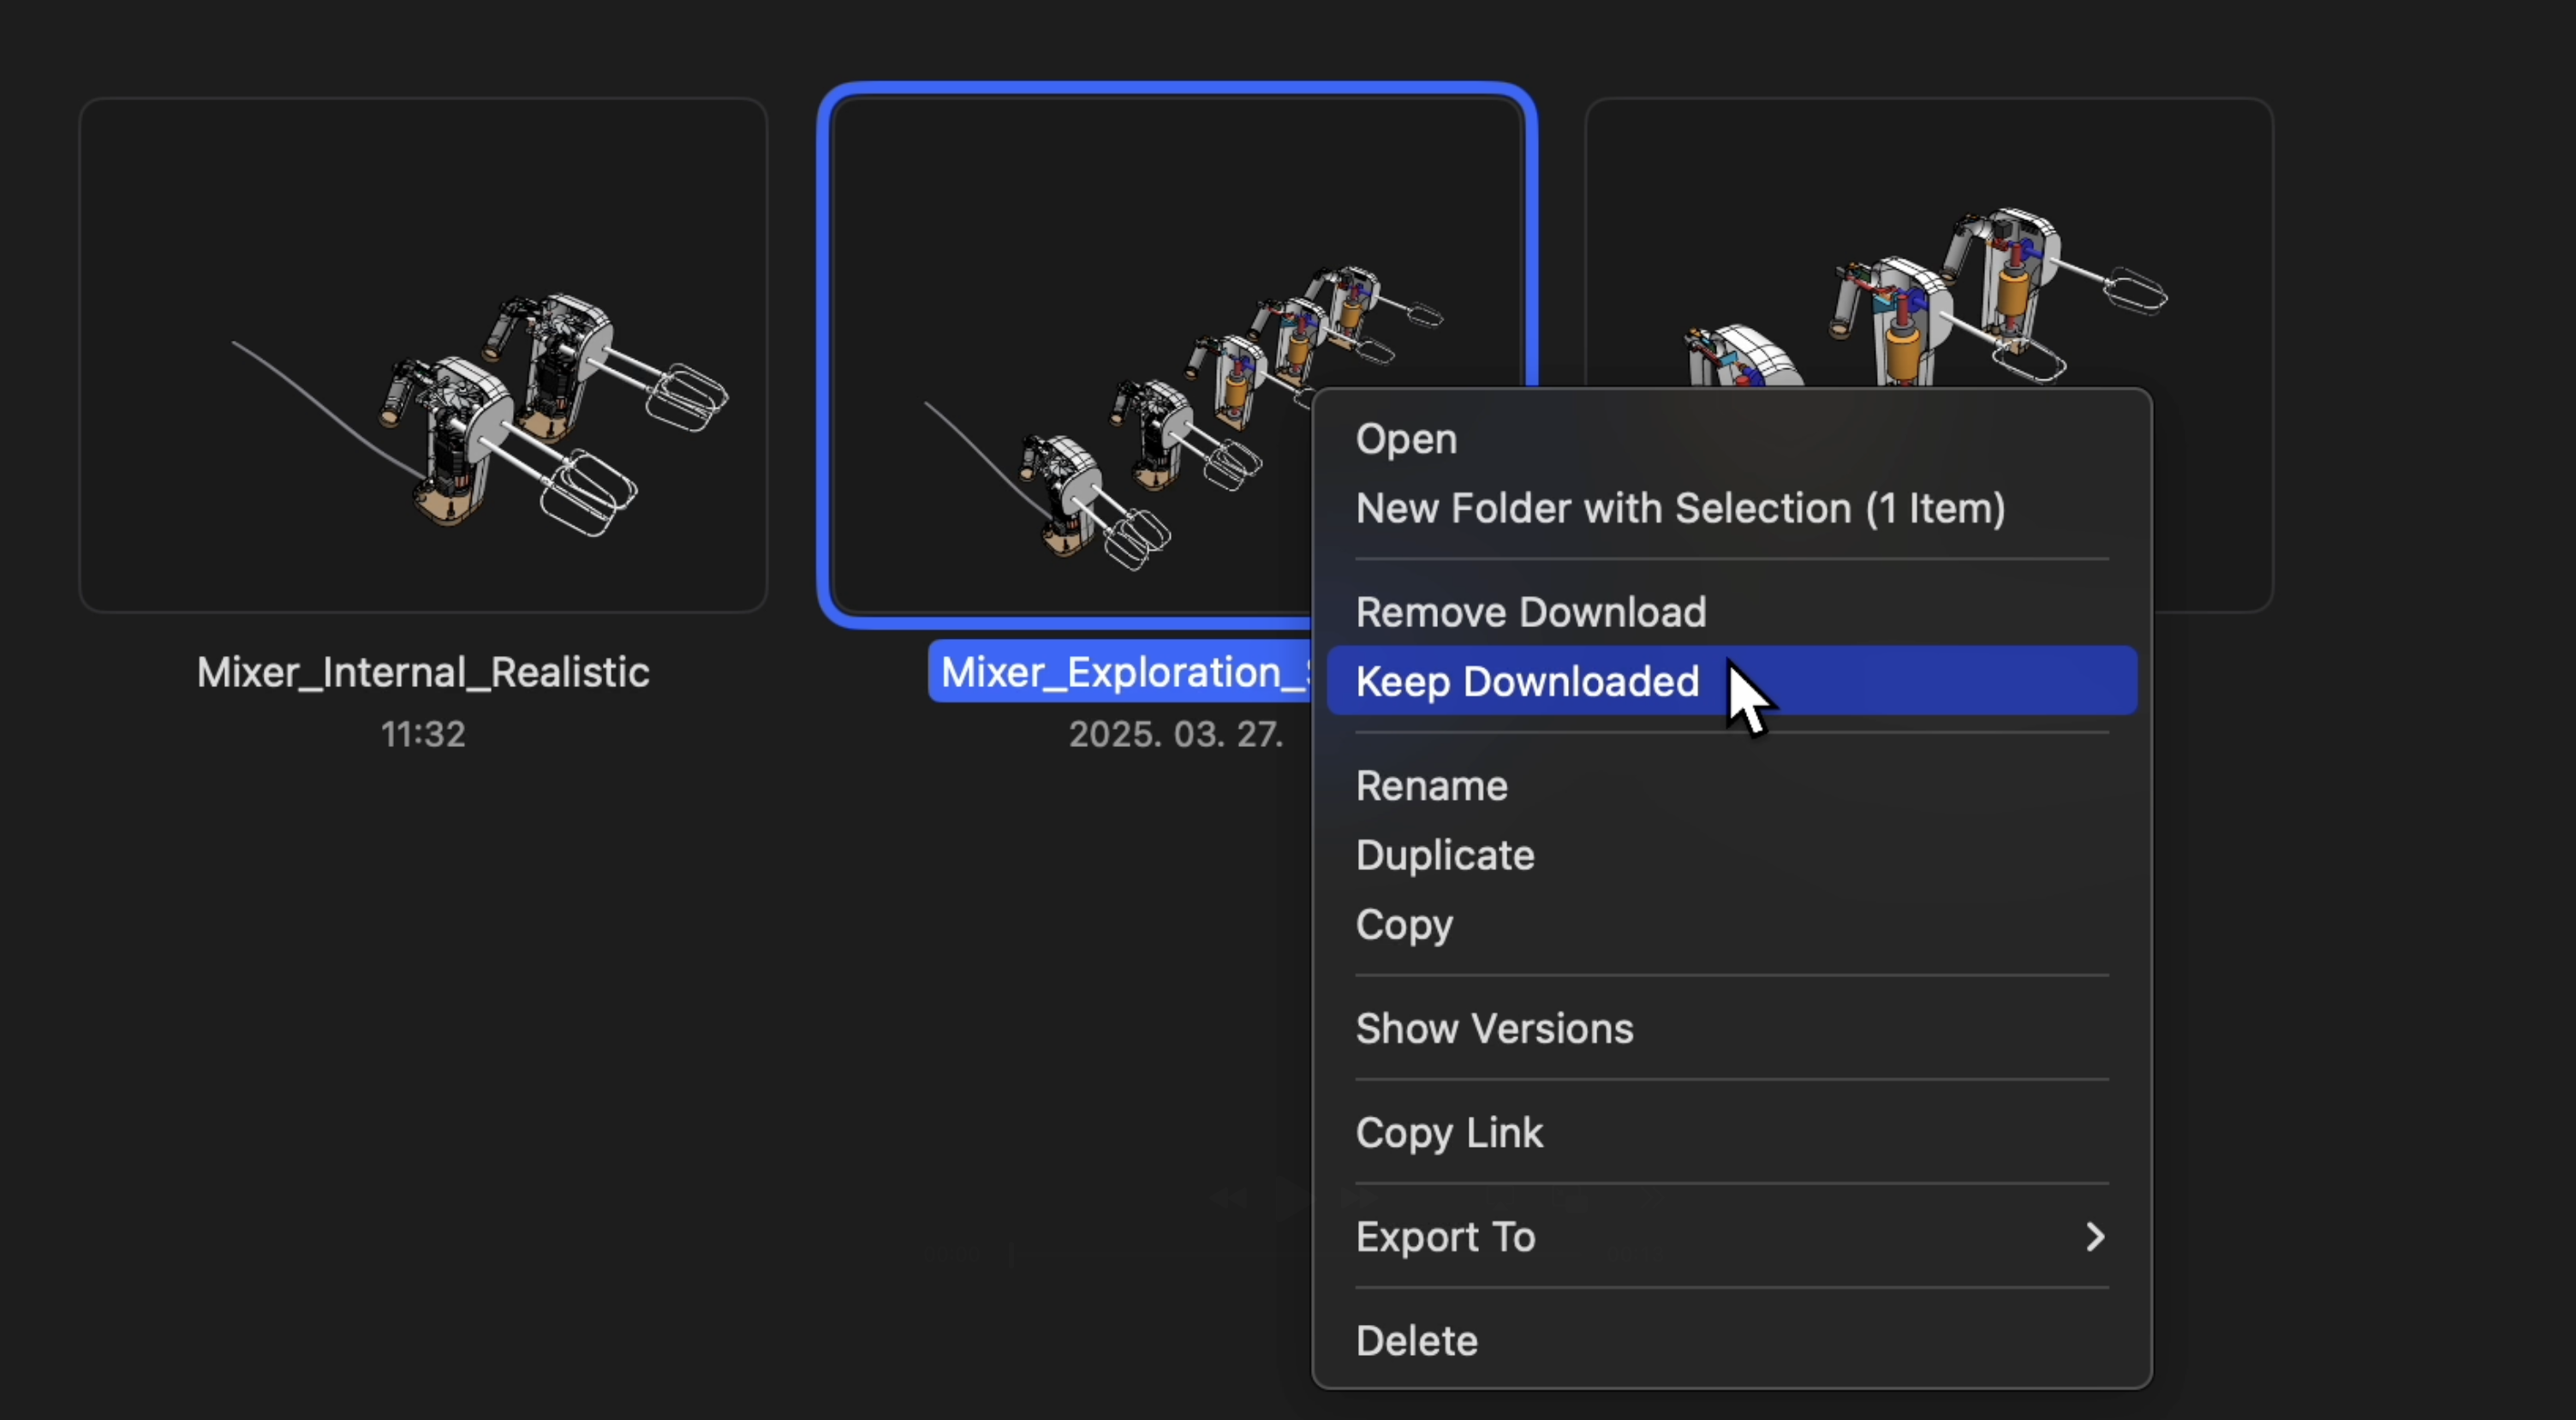Click the Export To chevron arrow
The image size is (2576, 1420).
pos(2095,1237)
